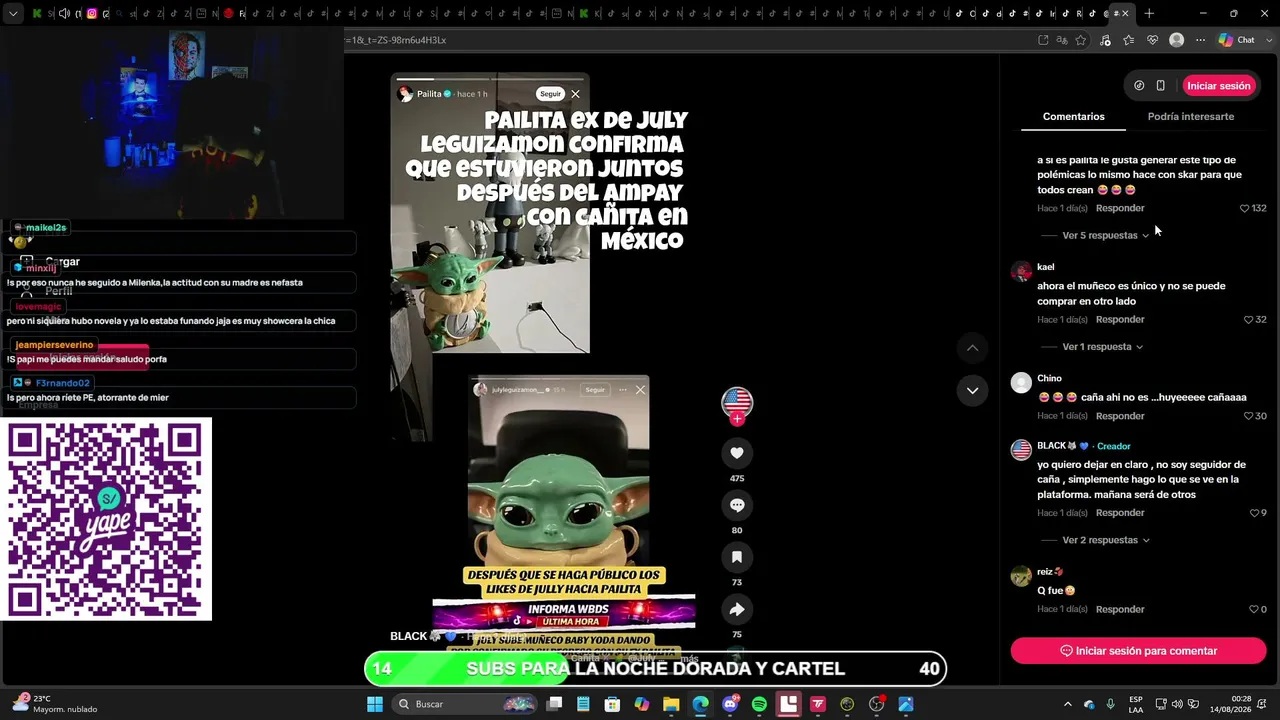Expand Ver 1 respuesta under kael
The width and height of the screenshot is (1280, 720).
click(x=1102, y=347)
